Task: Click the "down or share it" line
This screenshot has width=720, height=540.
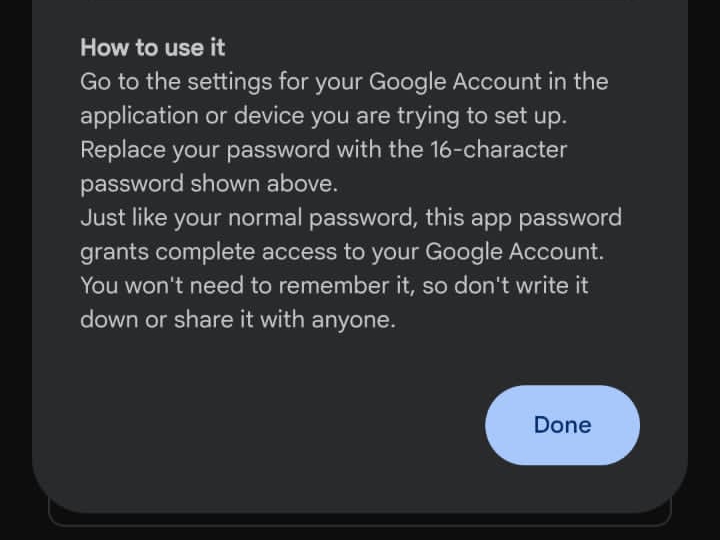Action: pos(238,320)
